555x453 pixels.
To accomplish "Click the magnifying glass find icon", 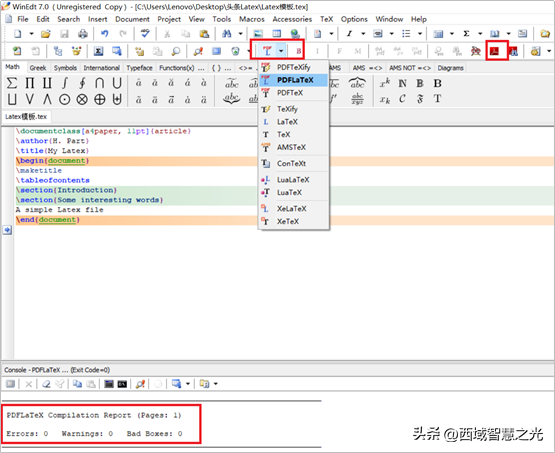I will 176,51.
